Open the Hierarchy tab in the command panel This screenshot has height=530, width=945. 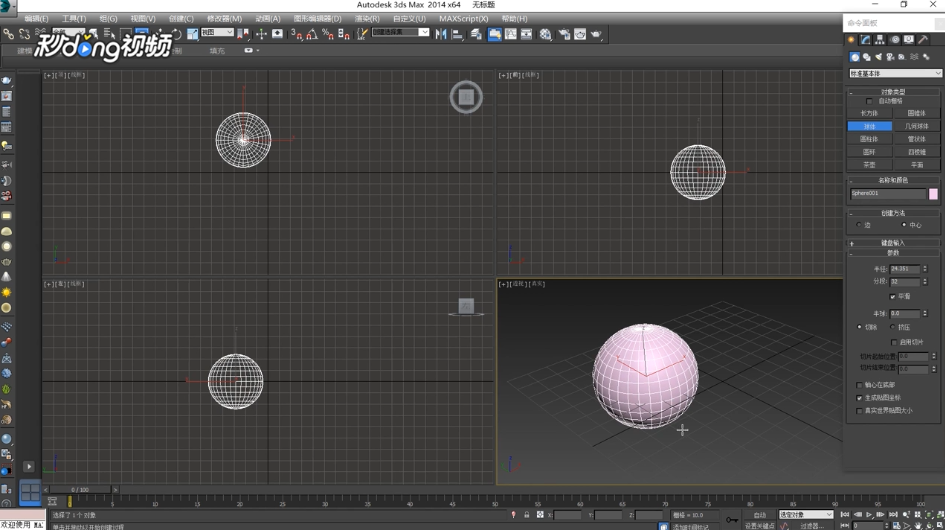(x=880, y=40)
